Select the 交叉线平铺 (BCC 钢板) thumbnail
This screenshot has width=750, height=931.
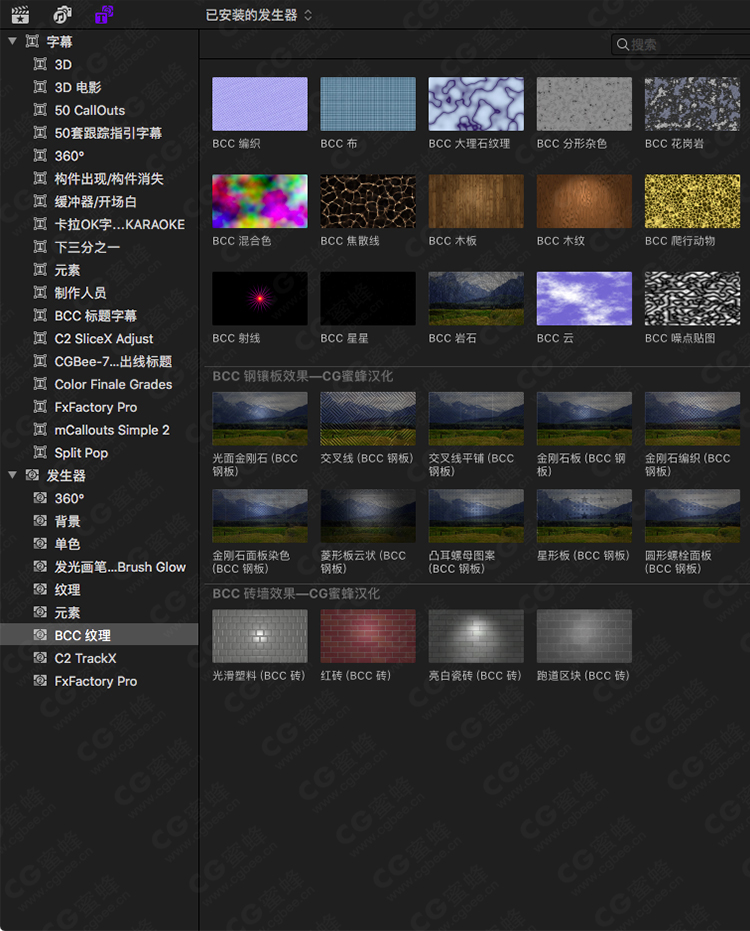(476, 419)
